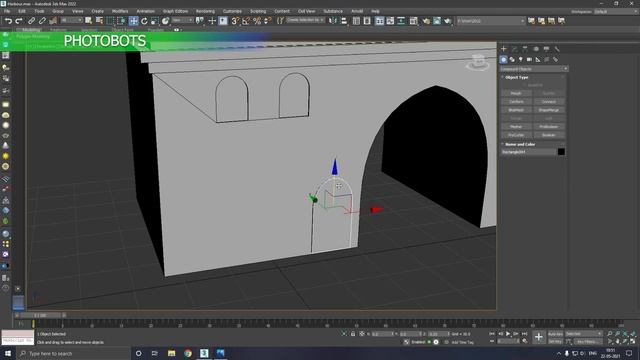Open the Create tab in the command panel
This screenshot has width=640, height=360.
coord(504,49)
